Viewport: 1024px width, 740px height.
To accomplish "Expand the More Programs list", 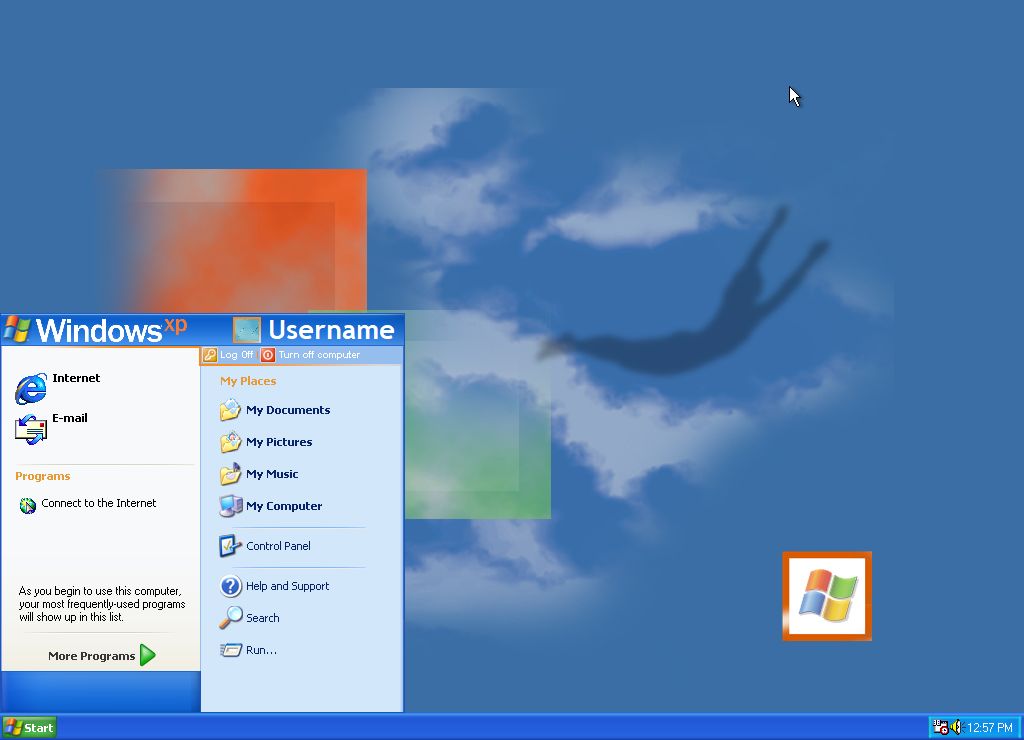I will click(91, 656).
